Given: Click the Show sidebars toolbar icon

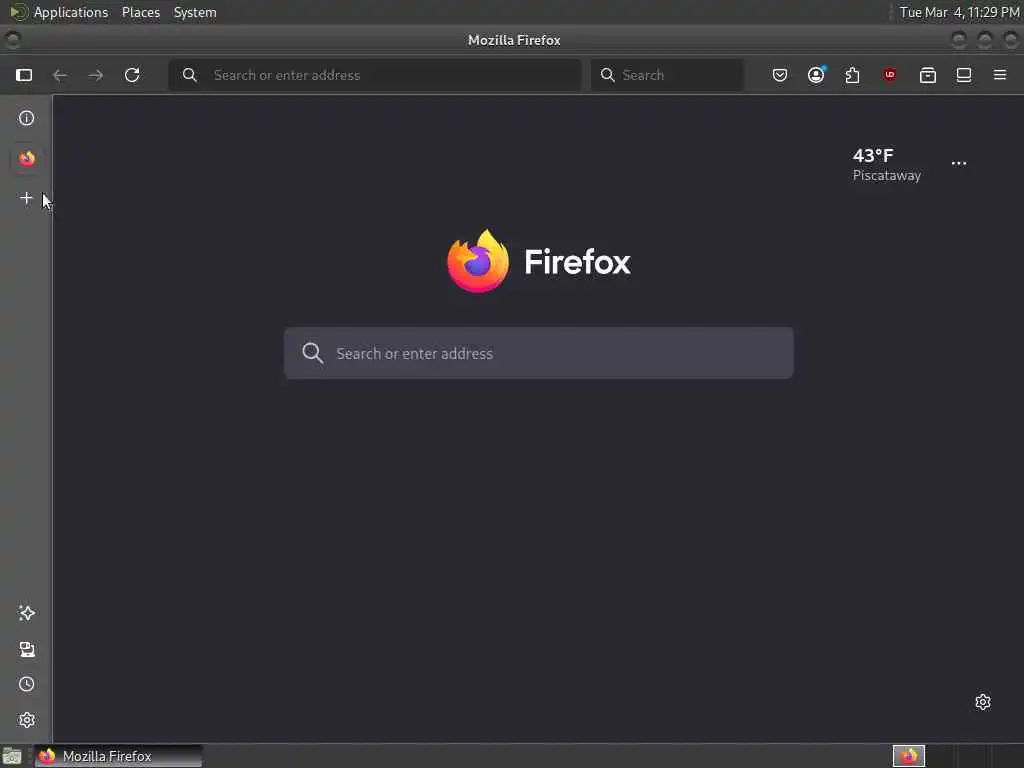Looking at the screenshot, I should [x=964, y=75].
